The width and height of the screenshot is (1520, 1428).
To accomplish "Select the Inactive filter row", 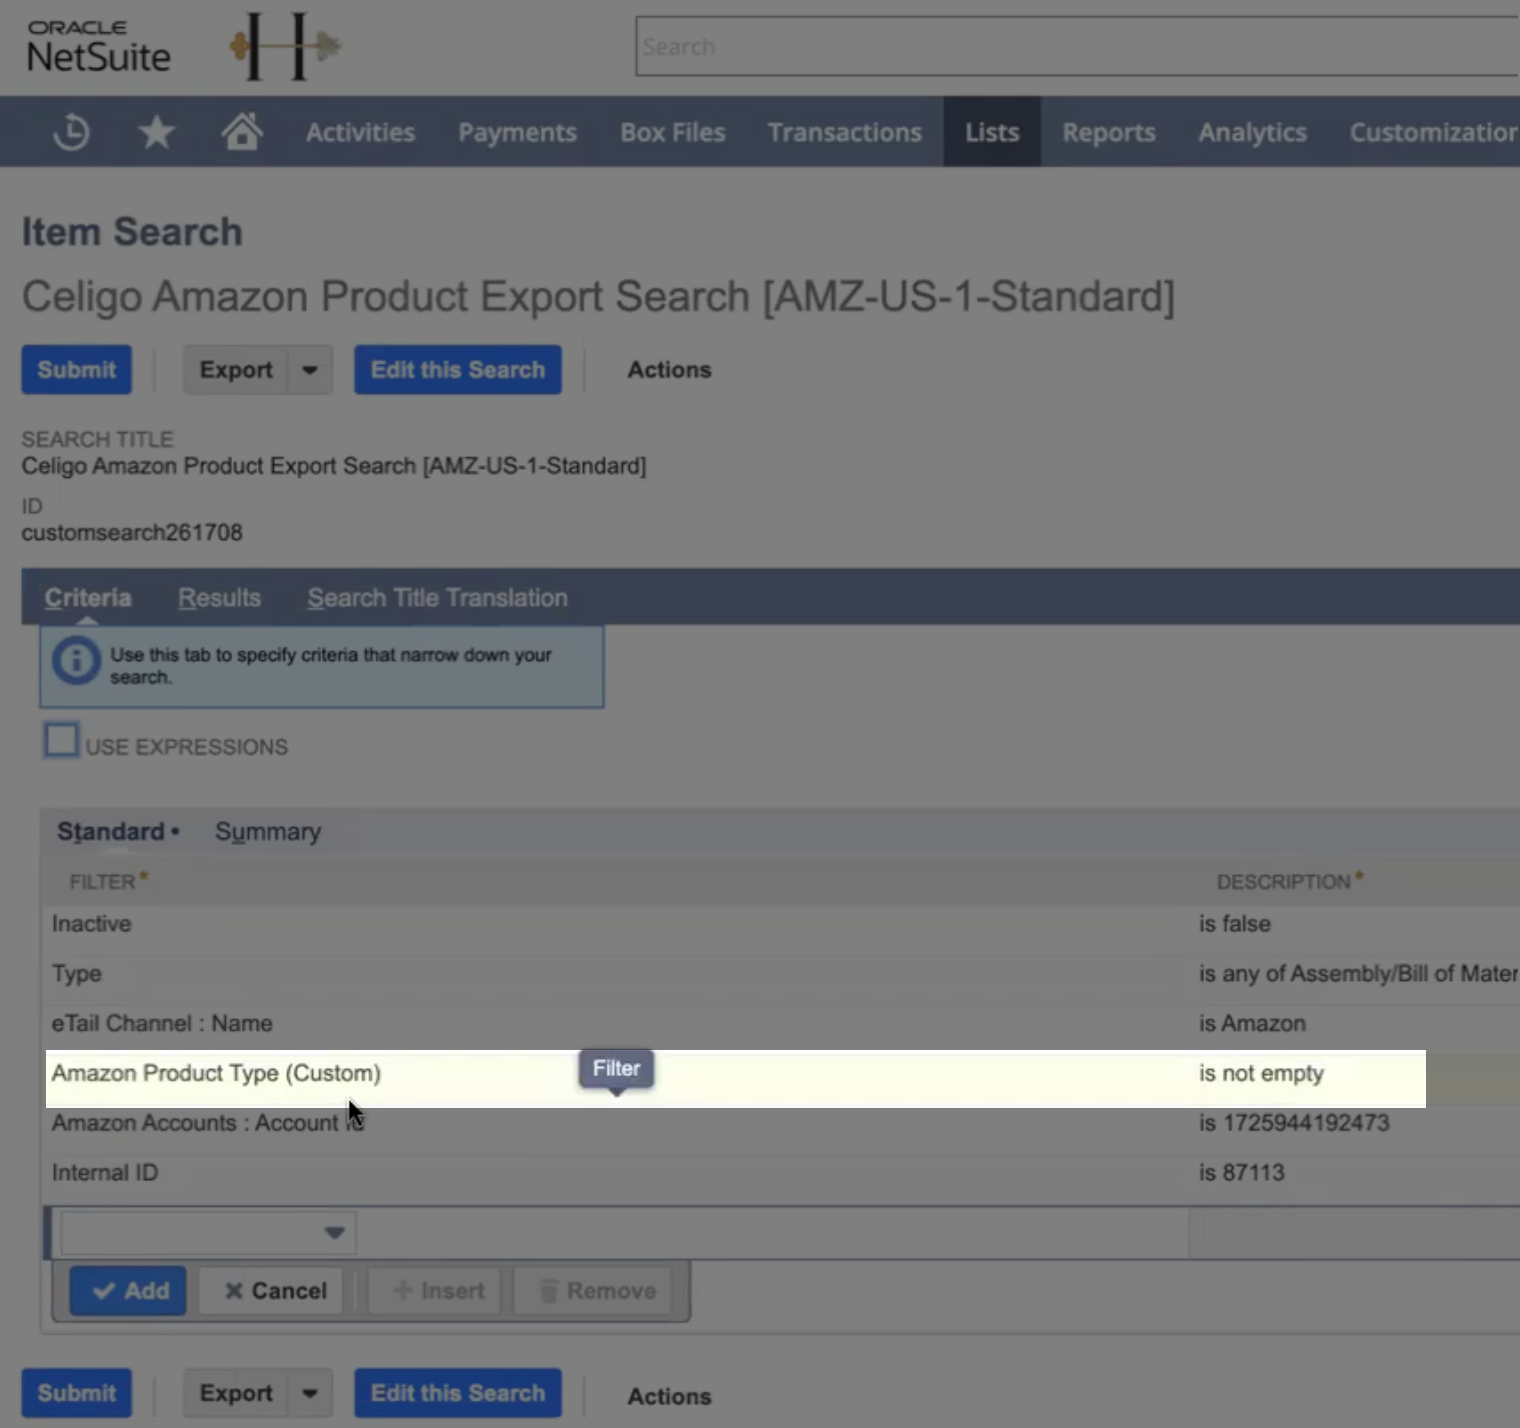I will (780, 924).
